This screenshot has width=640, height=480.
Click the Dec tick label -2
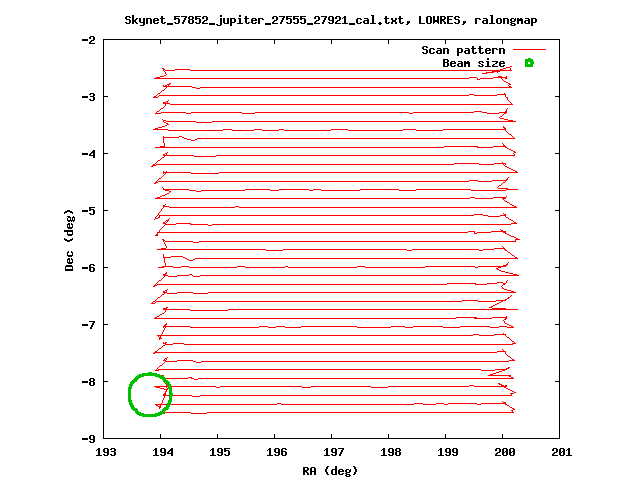point(89,40)
